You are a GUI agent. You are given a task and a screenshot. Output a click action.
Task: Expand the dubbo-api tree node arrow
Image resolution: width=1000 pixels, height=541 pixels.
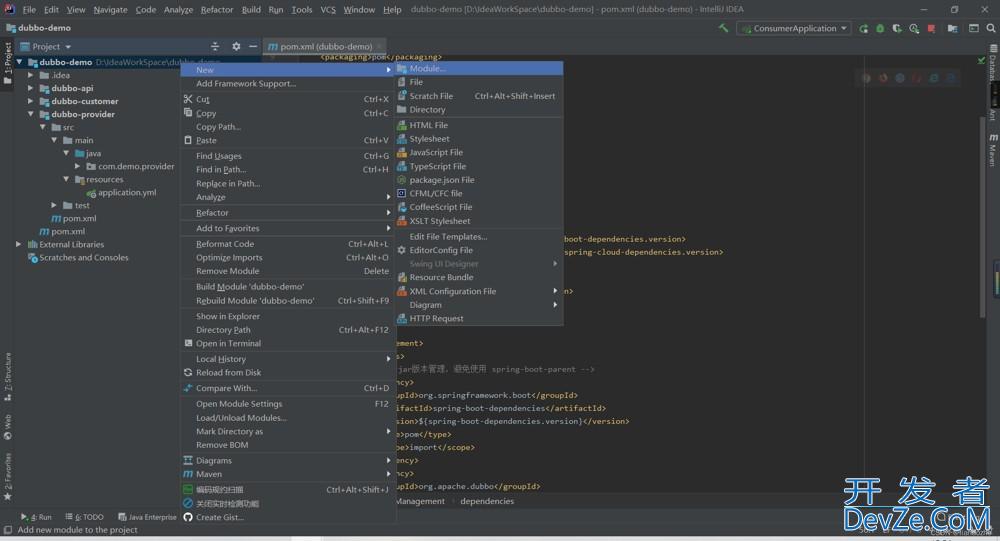coord(31,88)
